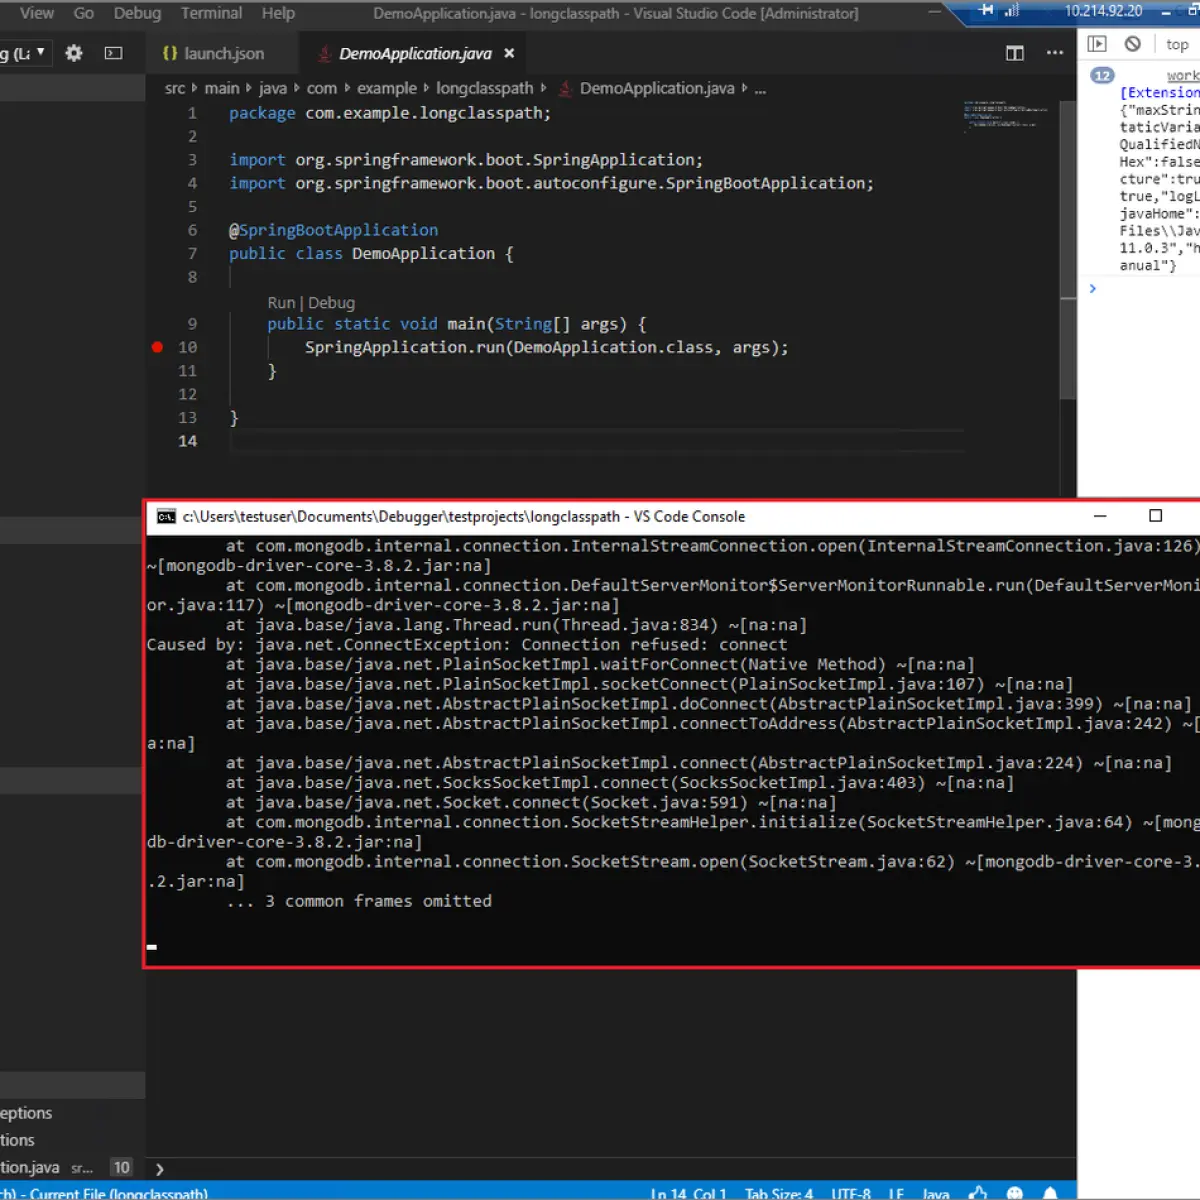1200x1200 pixels.
Task: Click the DemoApplication.java breadcrumb
Action: (x=657, y=88)
